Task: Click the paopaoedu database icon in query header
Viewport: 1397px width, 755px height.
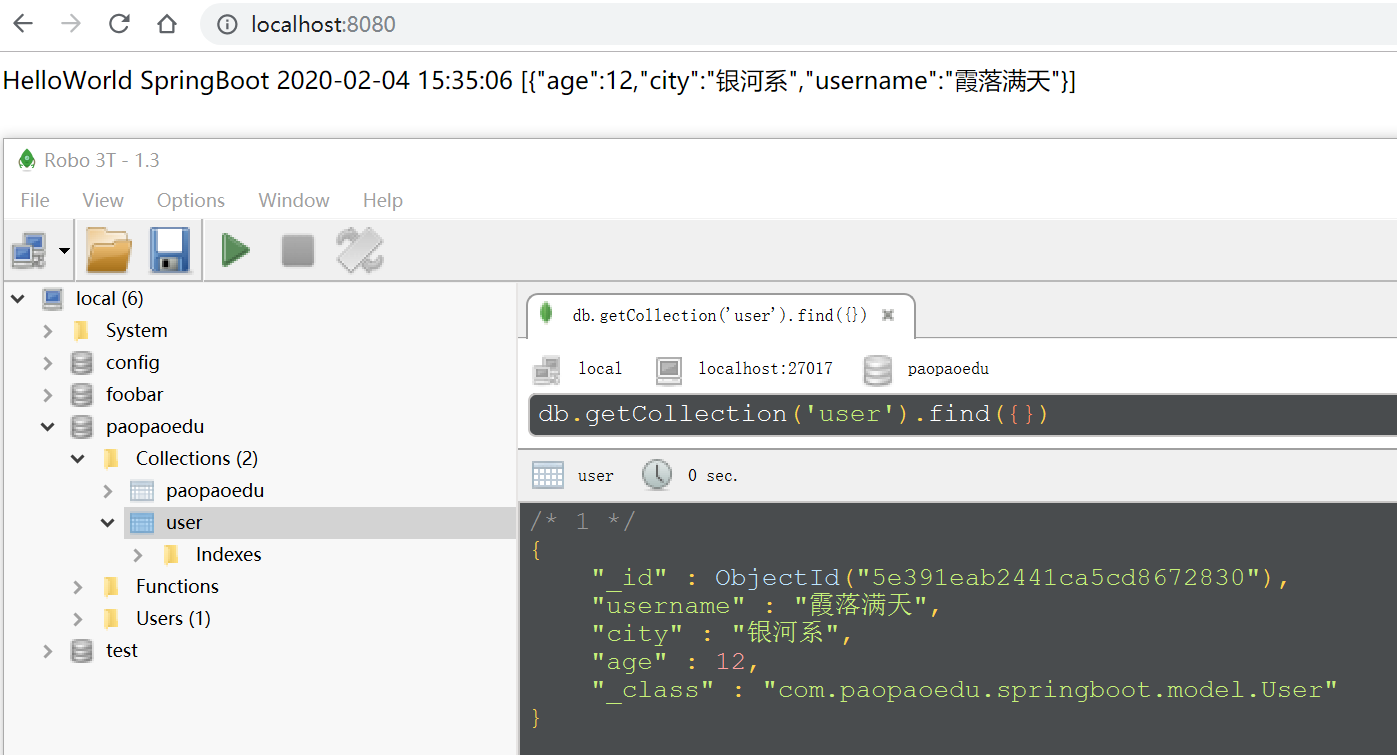Action: [x=877, y=369]
